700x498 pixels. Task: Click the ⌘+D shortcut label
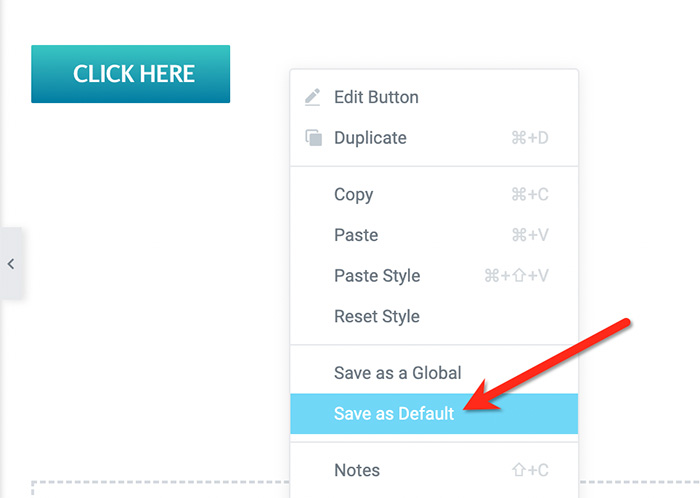pyautogui.click(x=530, y=138)
